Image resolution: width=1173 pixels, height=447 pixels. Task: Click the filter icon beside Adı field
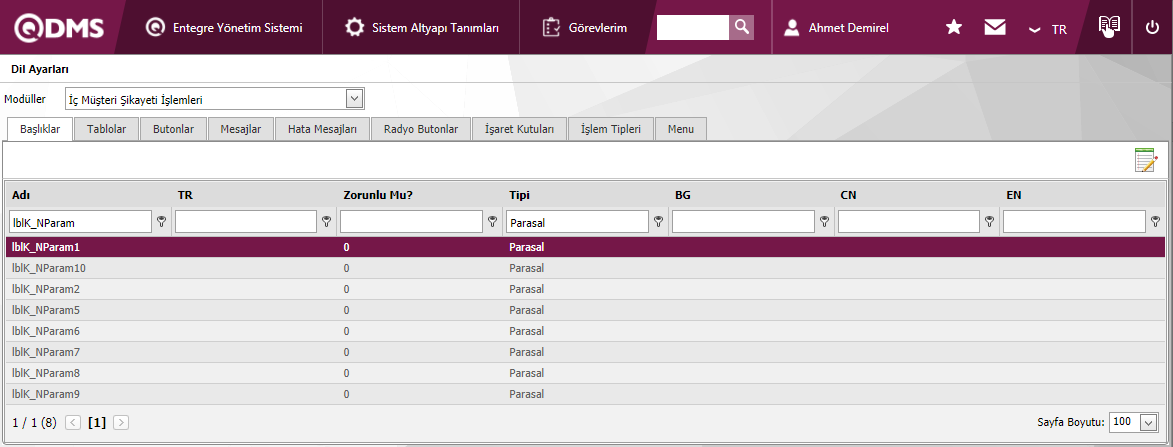tap(161, 222)
